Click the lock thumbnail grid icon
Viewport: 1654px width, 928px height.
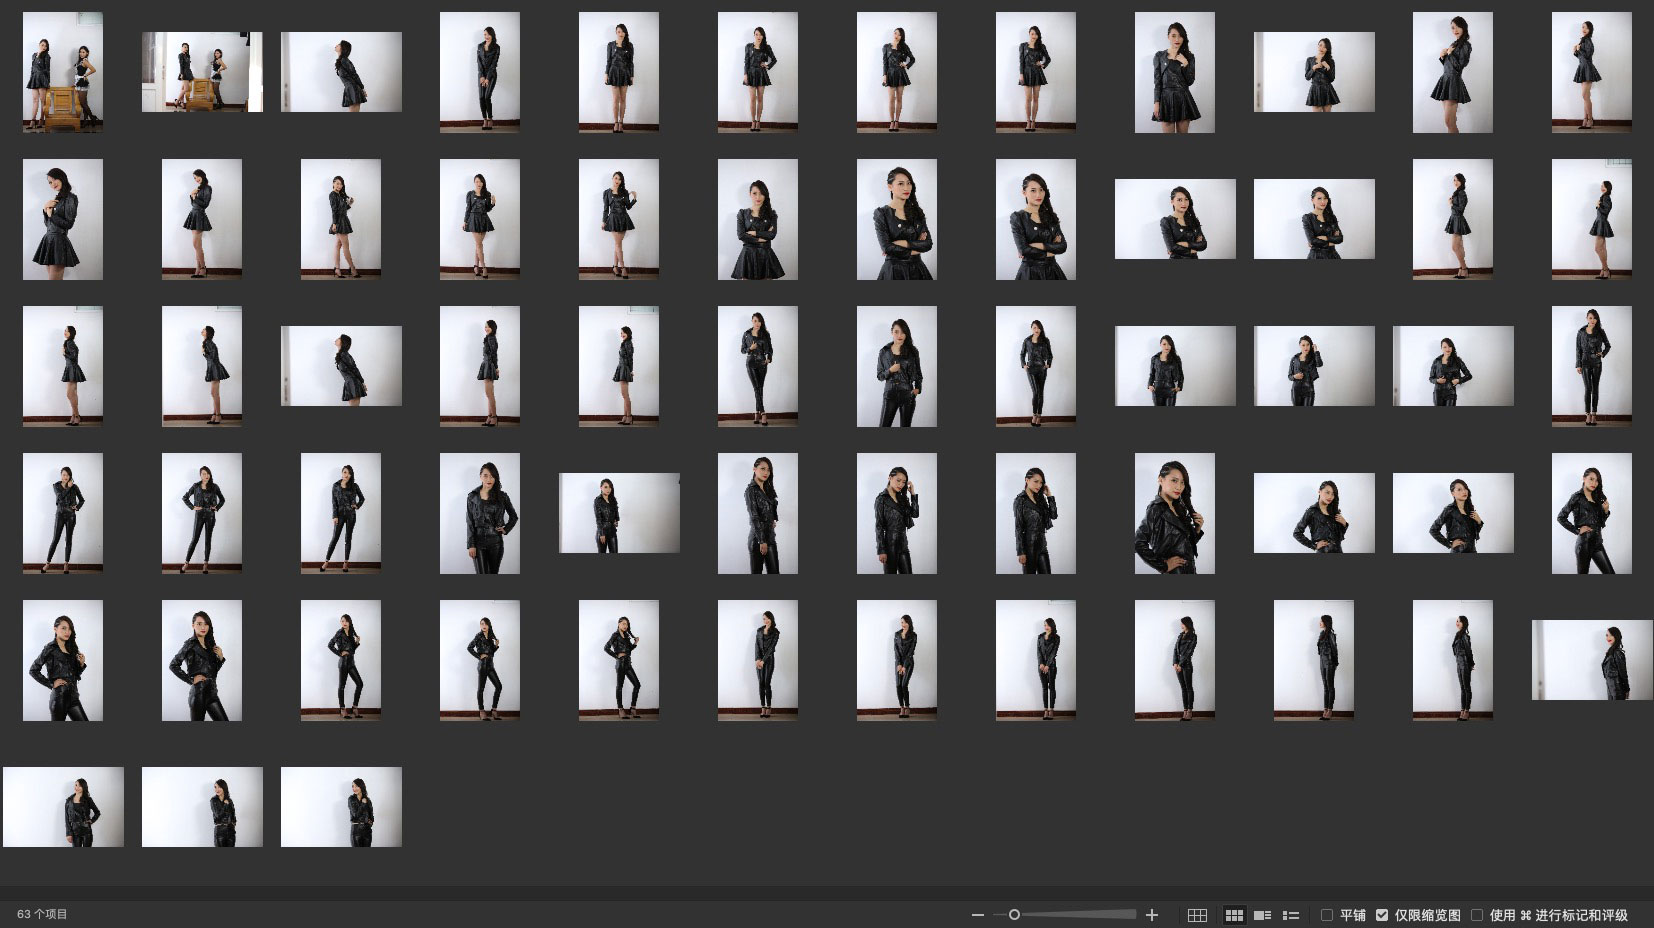[x=1197, y=915]
